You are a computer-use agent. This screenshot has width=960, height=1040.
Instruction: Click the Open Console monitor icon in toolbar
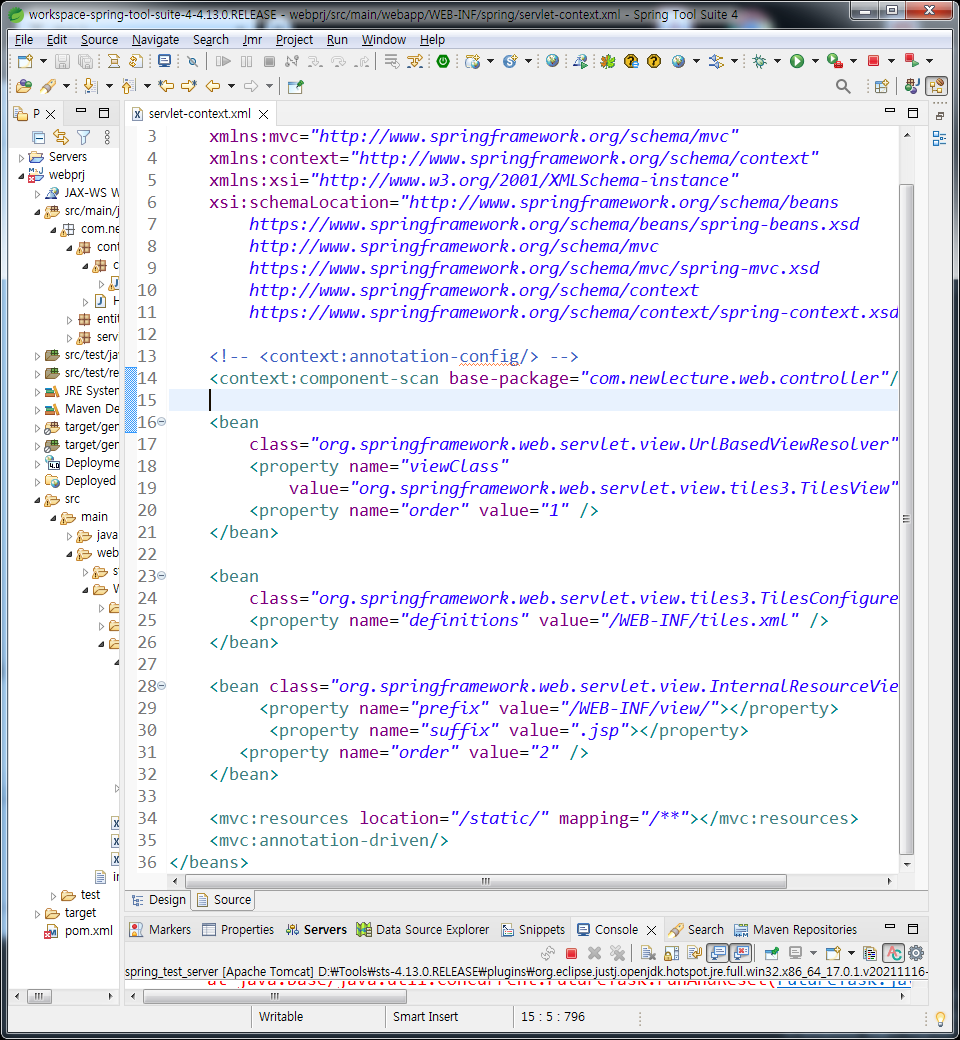pyautogui.click(x=164, y=62)
